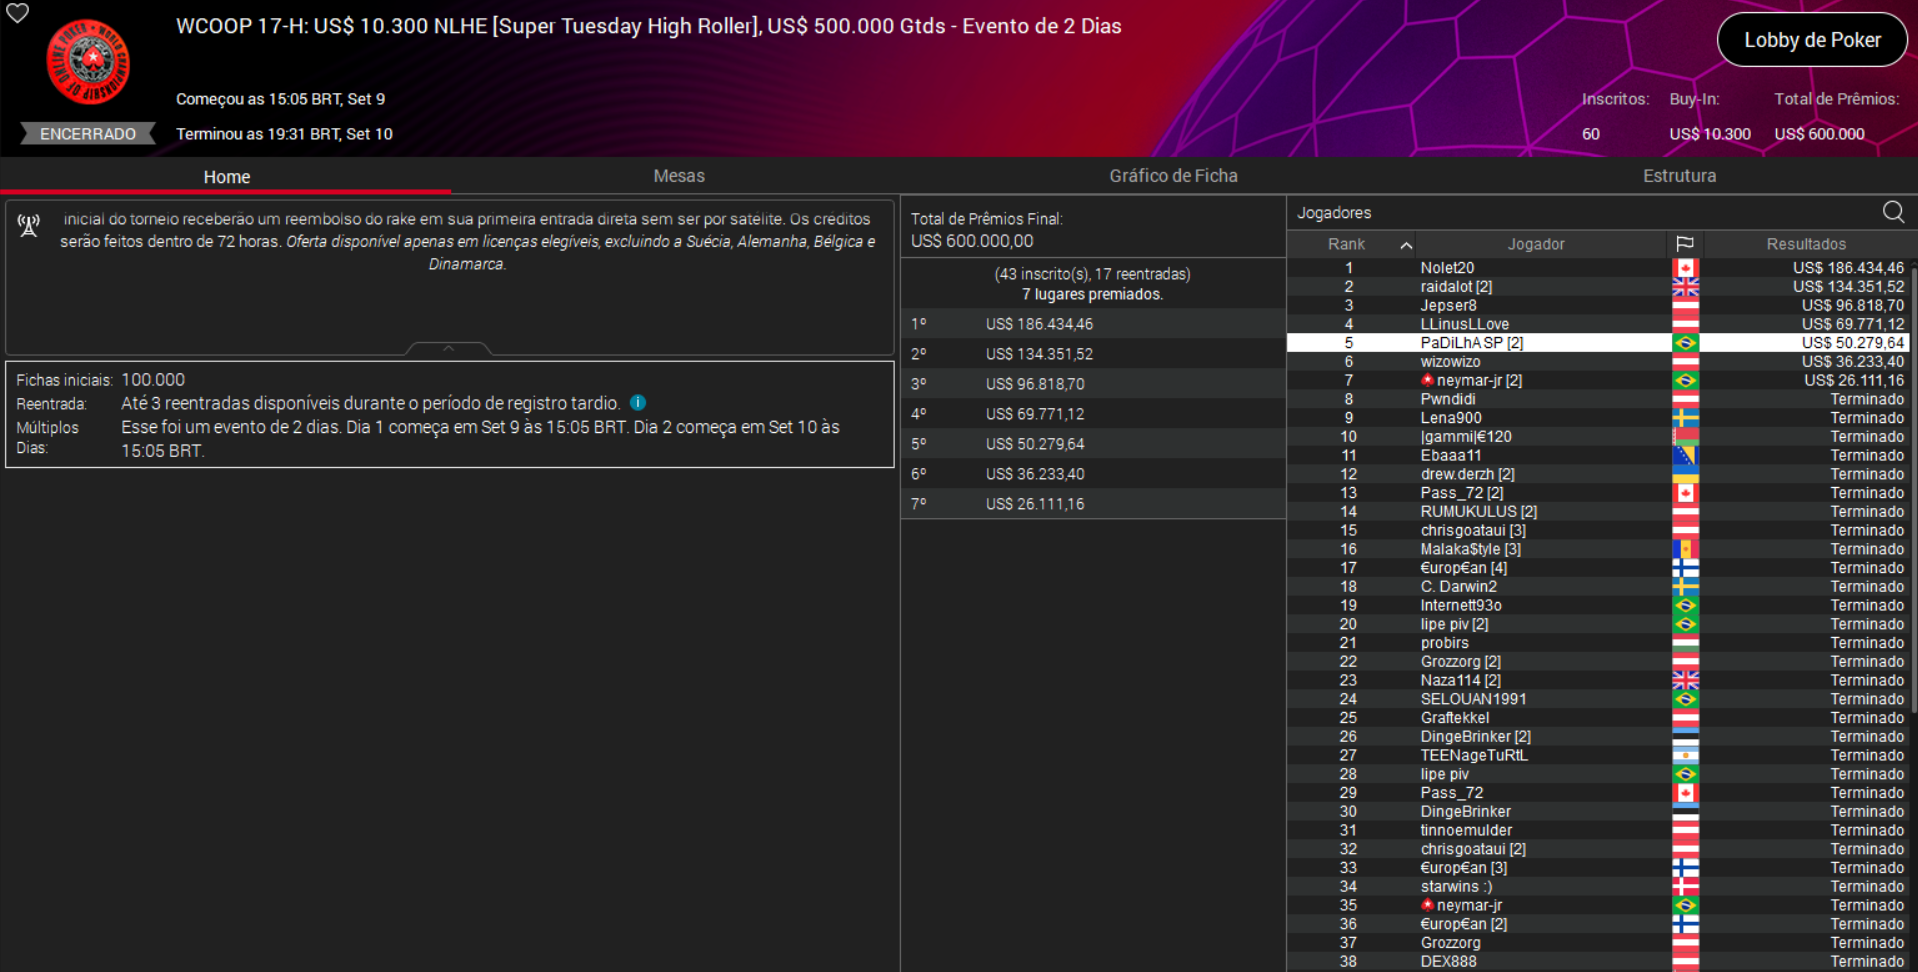Click the heart favorite icon

click(x=18, y=13)
